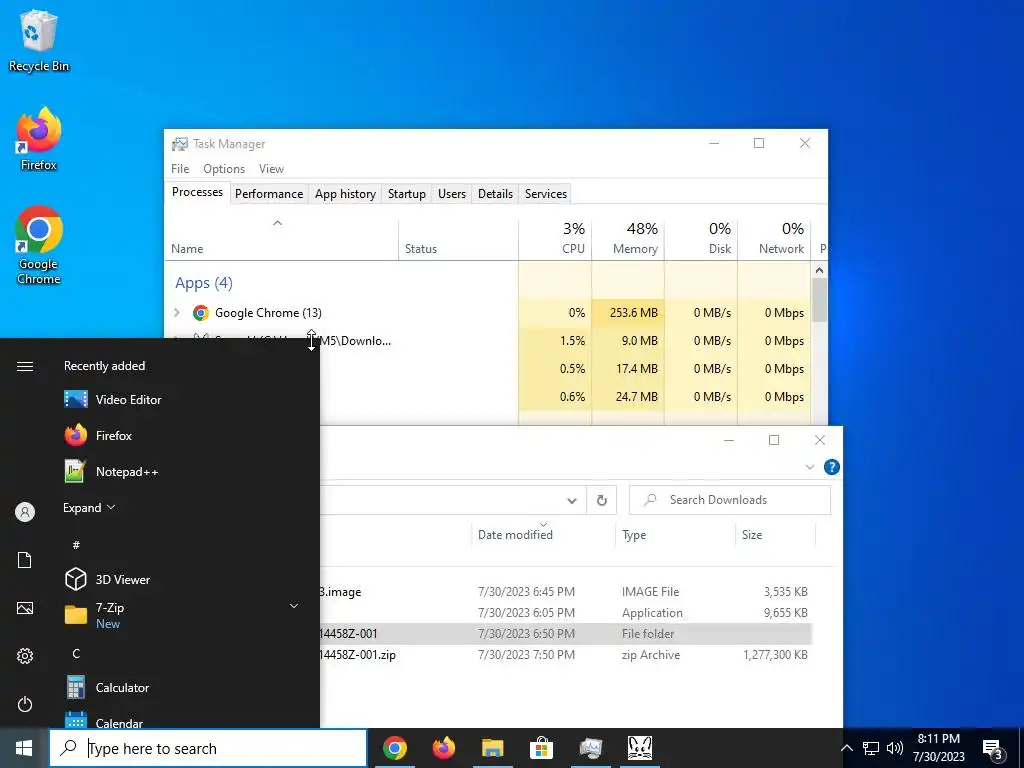
Task: Switch to the Details tab
Action: click(495, 194)
